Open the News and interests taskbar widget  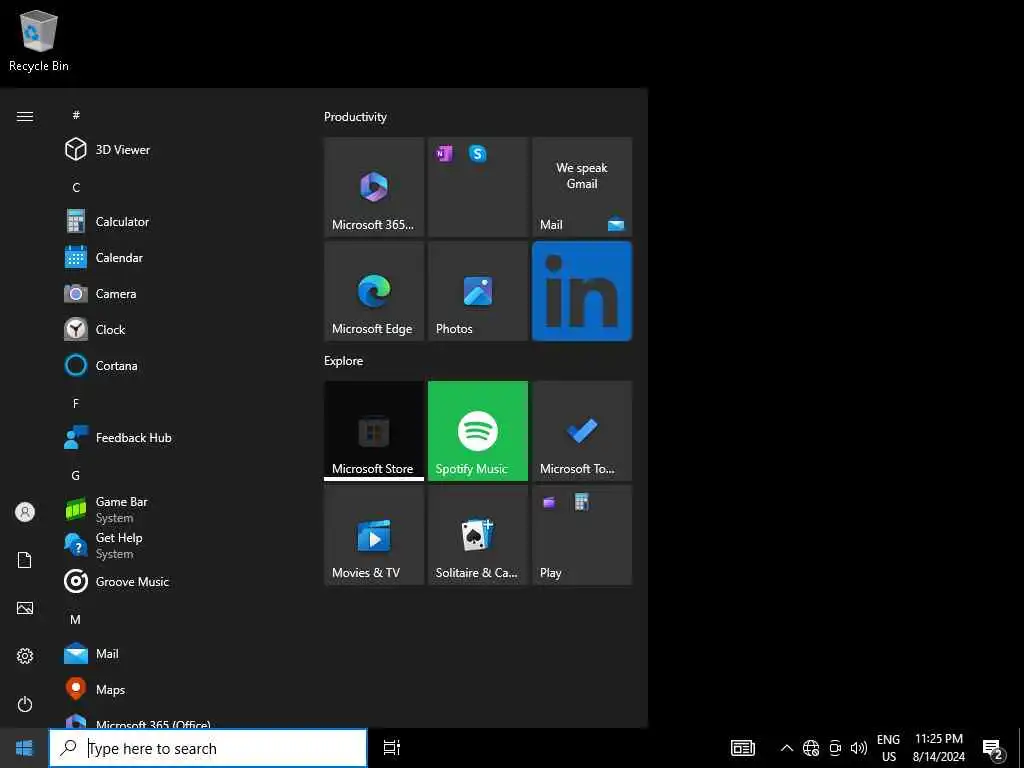coord(743,748)
